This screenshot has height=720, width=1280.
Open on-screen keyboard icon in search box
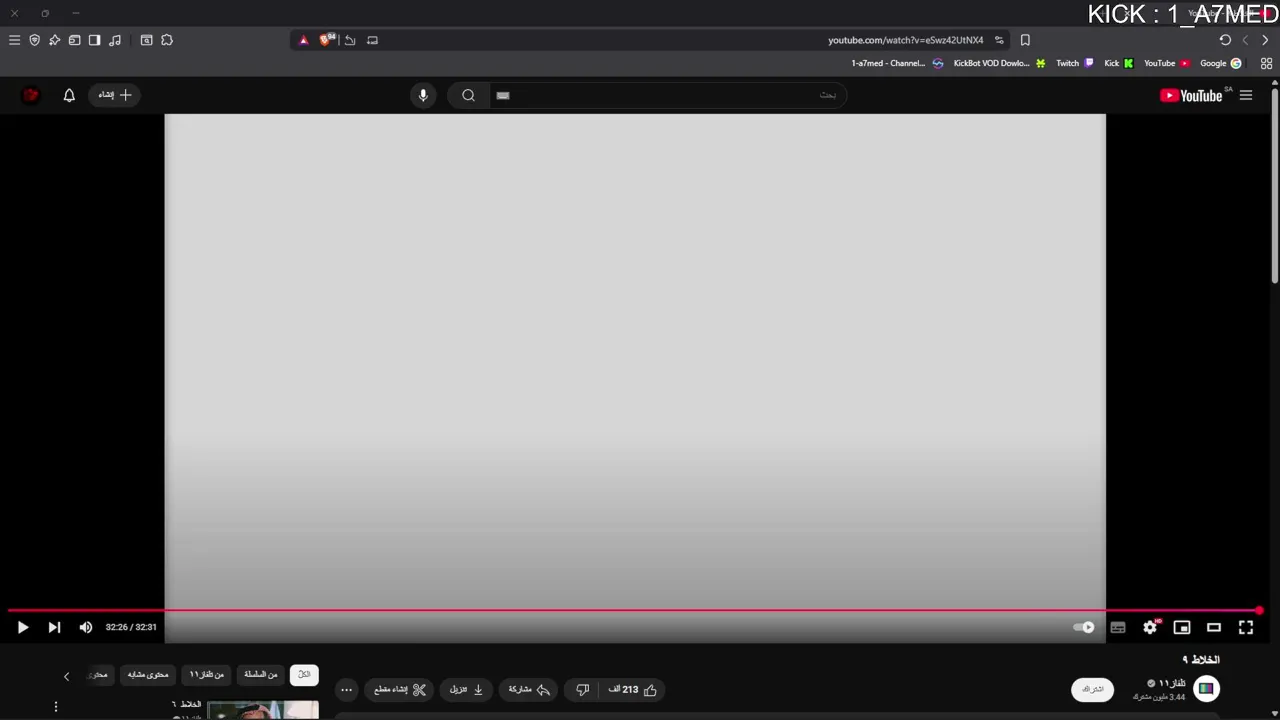tap(503, 95)
